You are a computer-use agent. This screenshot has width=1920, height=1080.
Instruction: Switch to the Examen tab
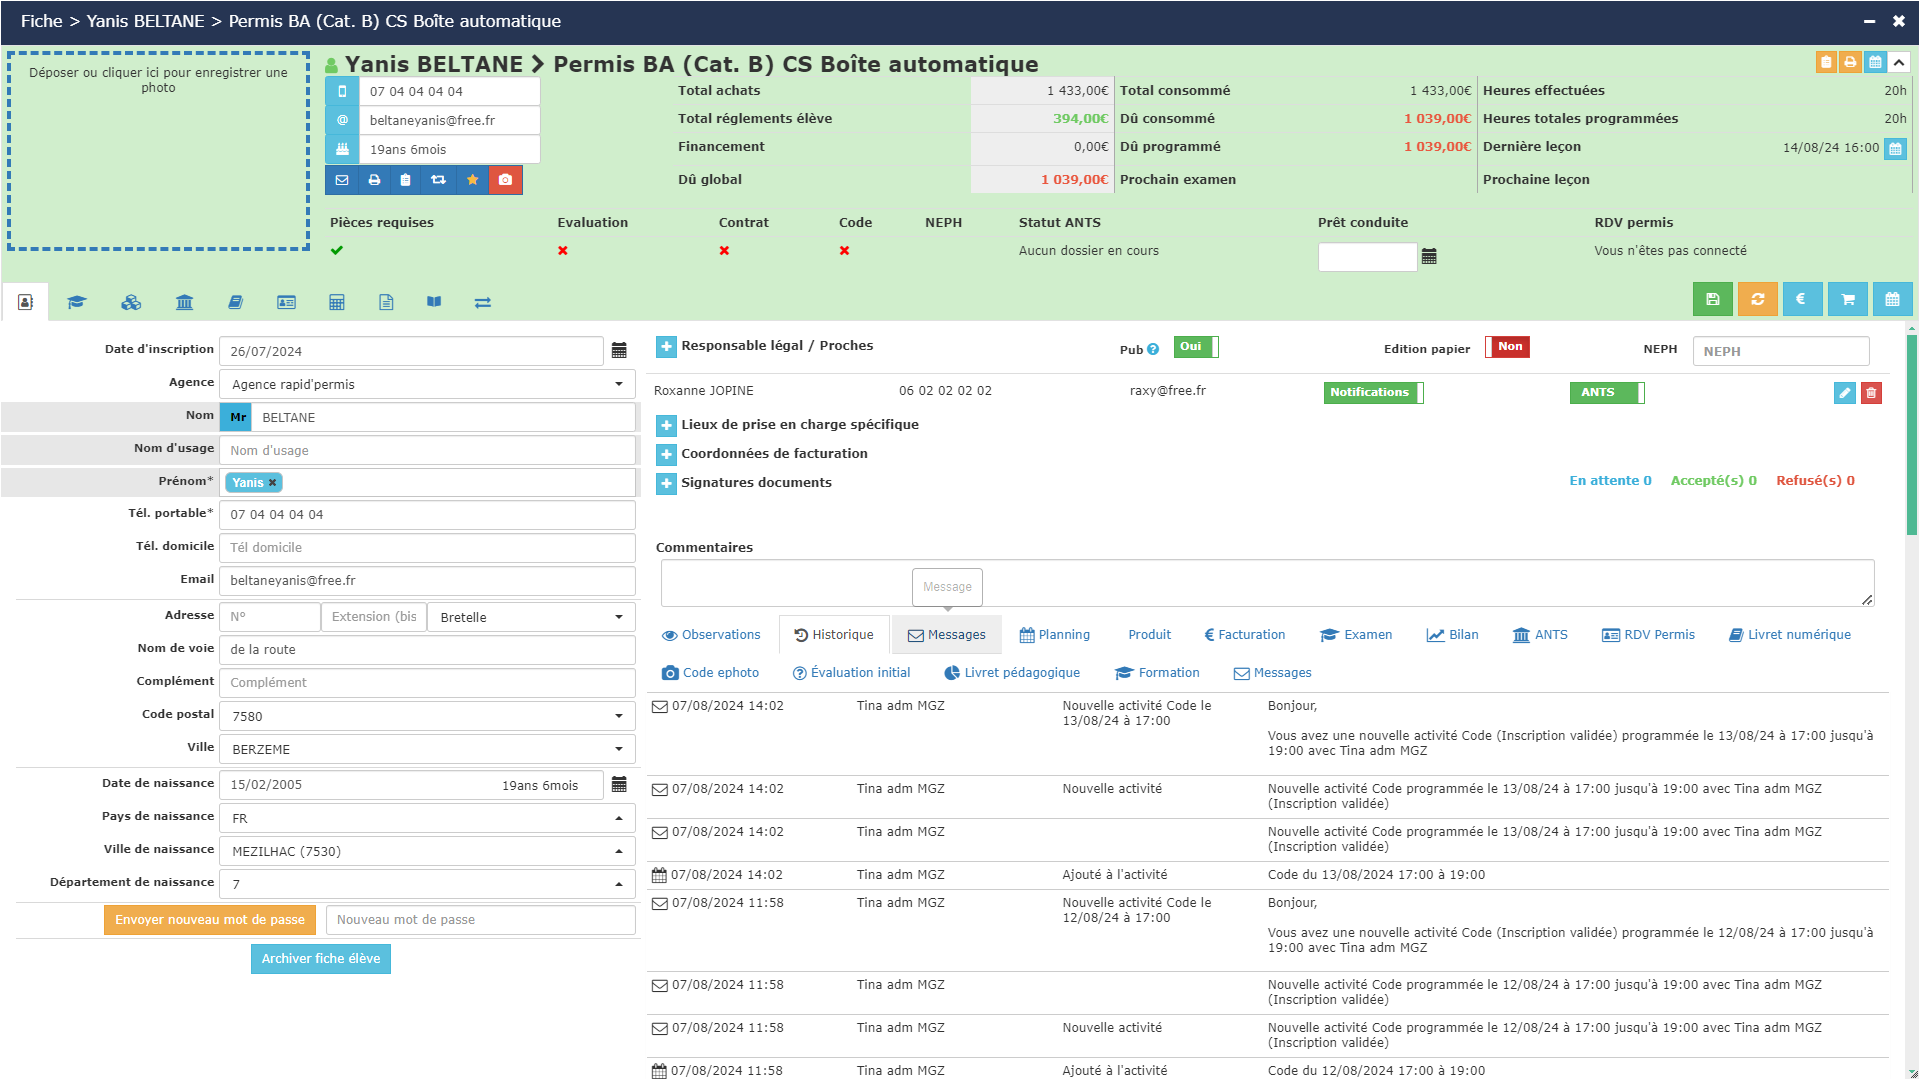pyautogui.click(x=1356, y=635)
